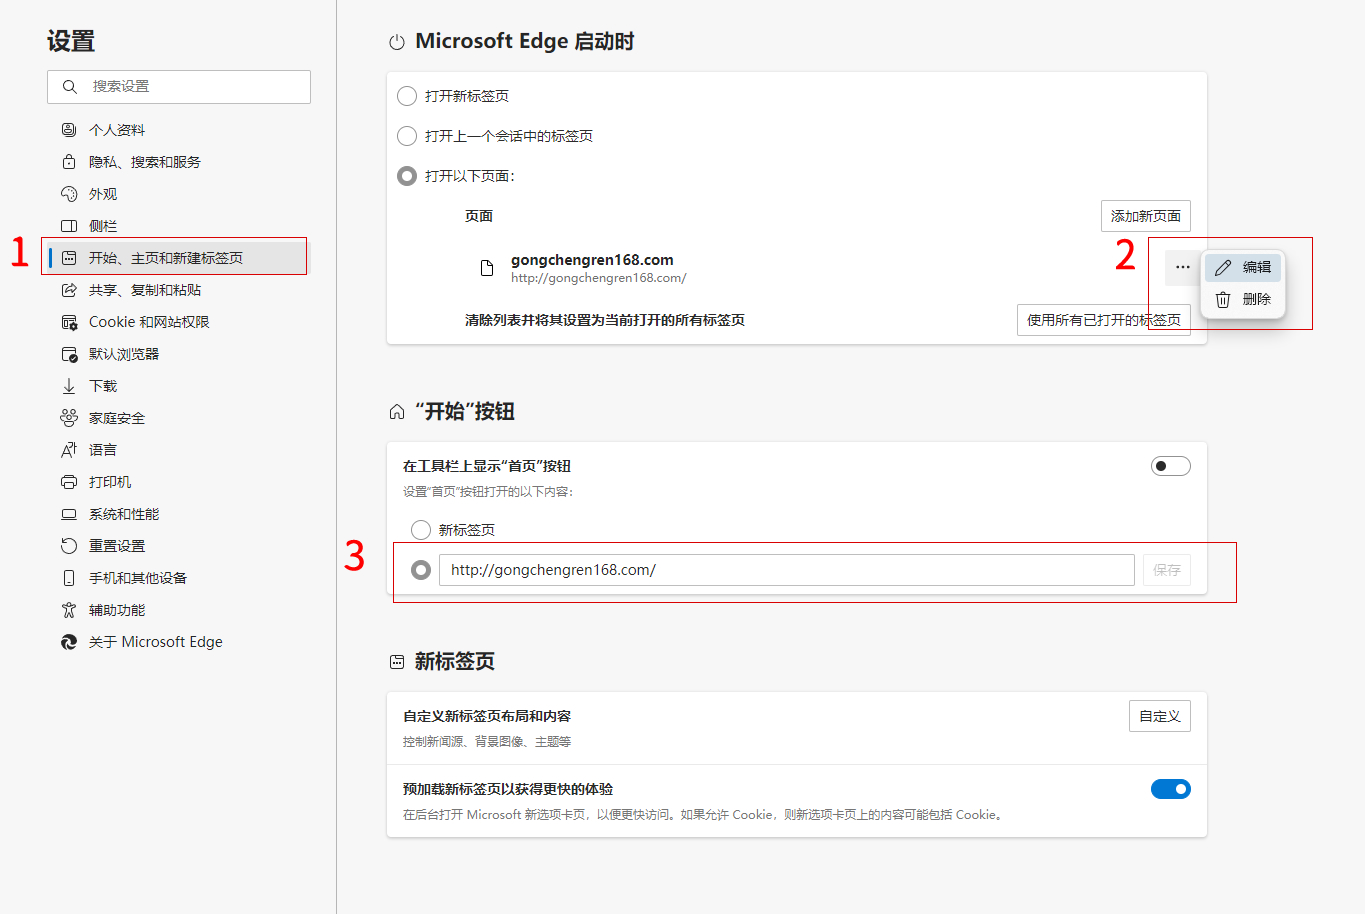Click the 关于 Microsoft Edge logo icon

click(69, 642)
